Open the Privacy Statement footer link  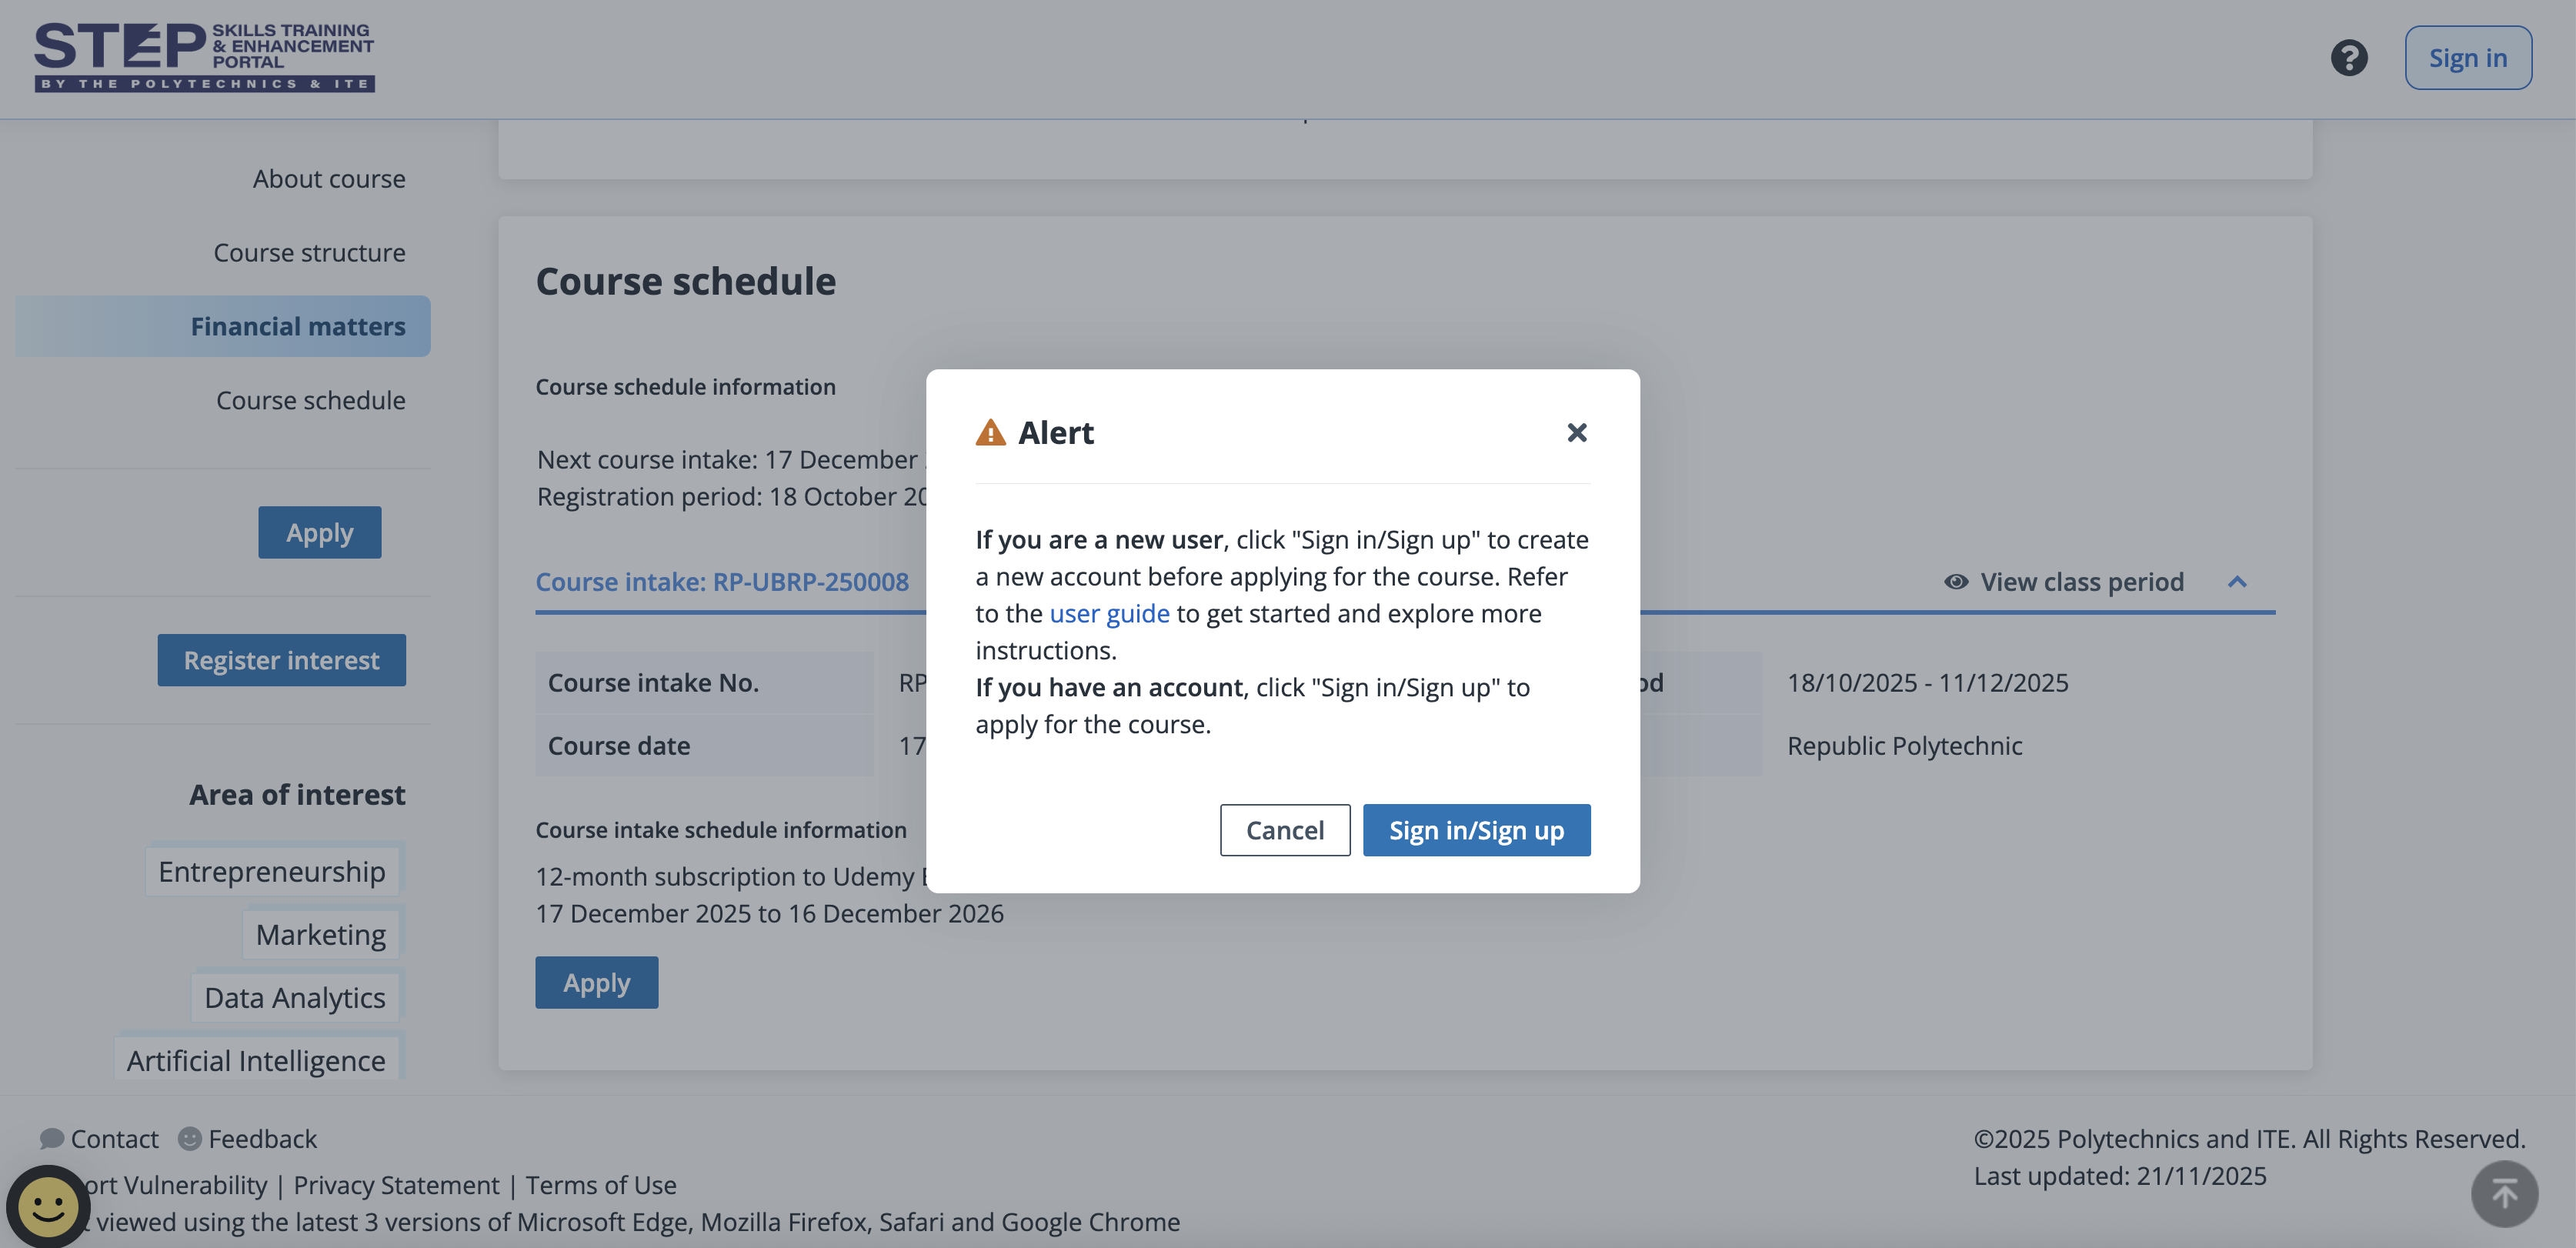396,1185
